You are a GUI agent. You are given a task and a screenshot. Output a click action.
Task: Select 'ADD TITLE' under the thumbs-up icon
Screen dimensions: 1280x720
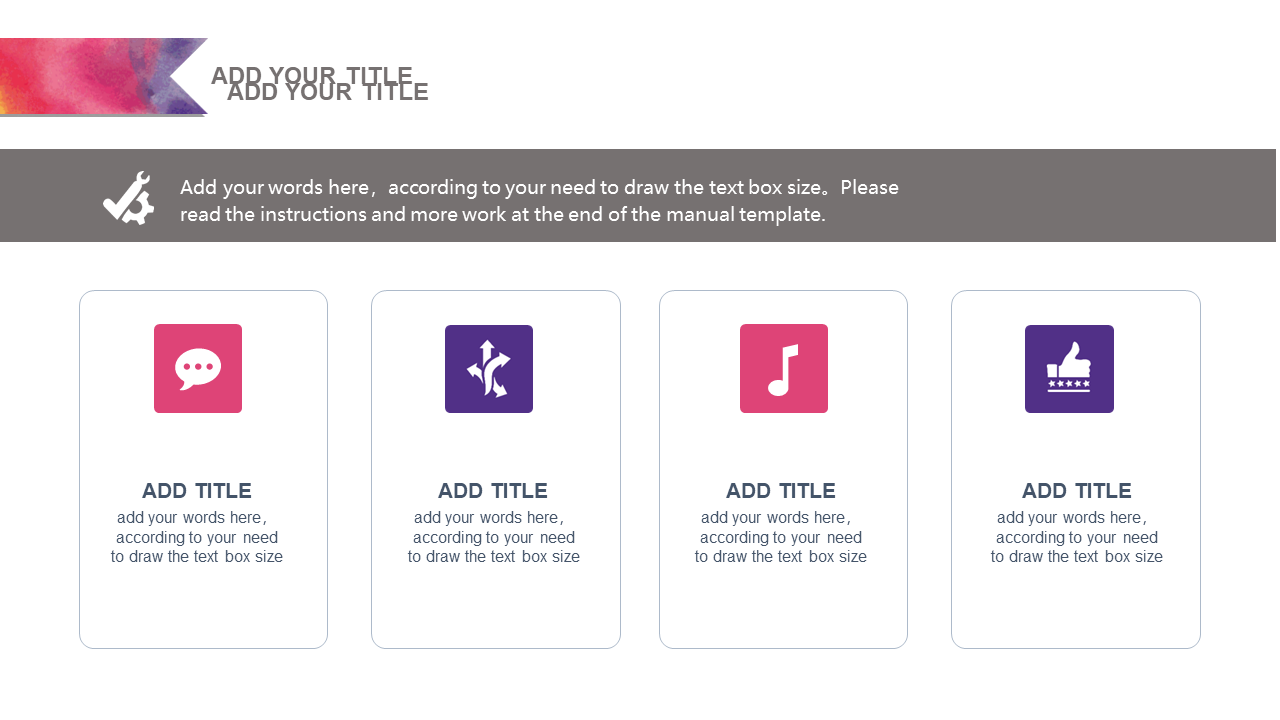click(1077, 491)
